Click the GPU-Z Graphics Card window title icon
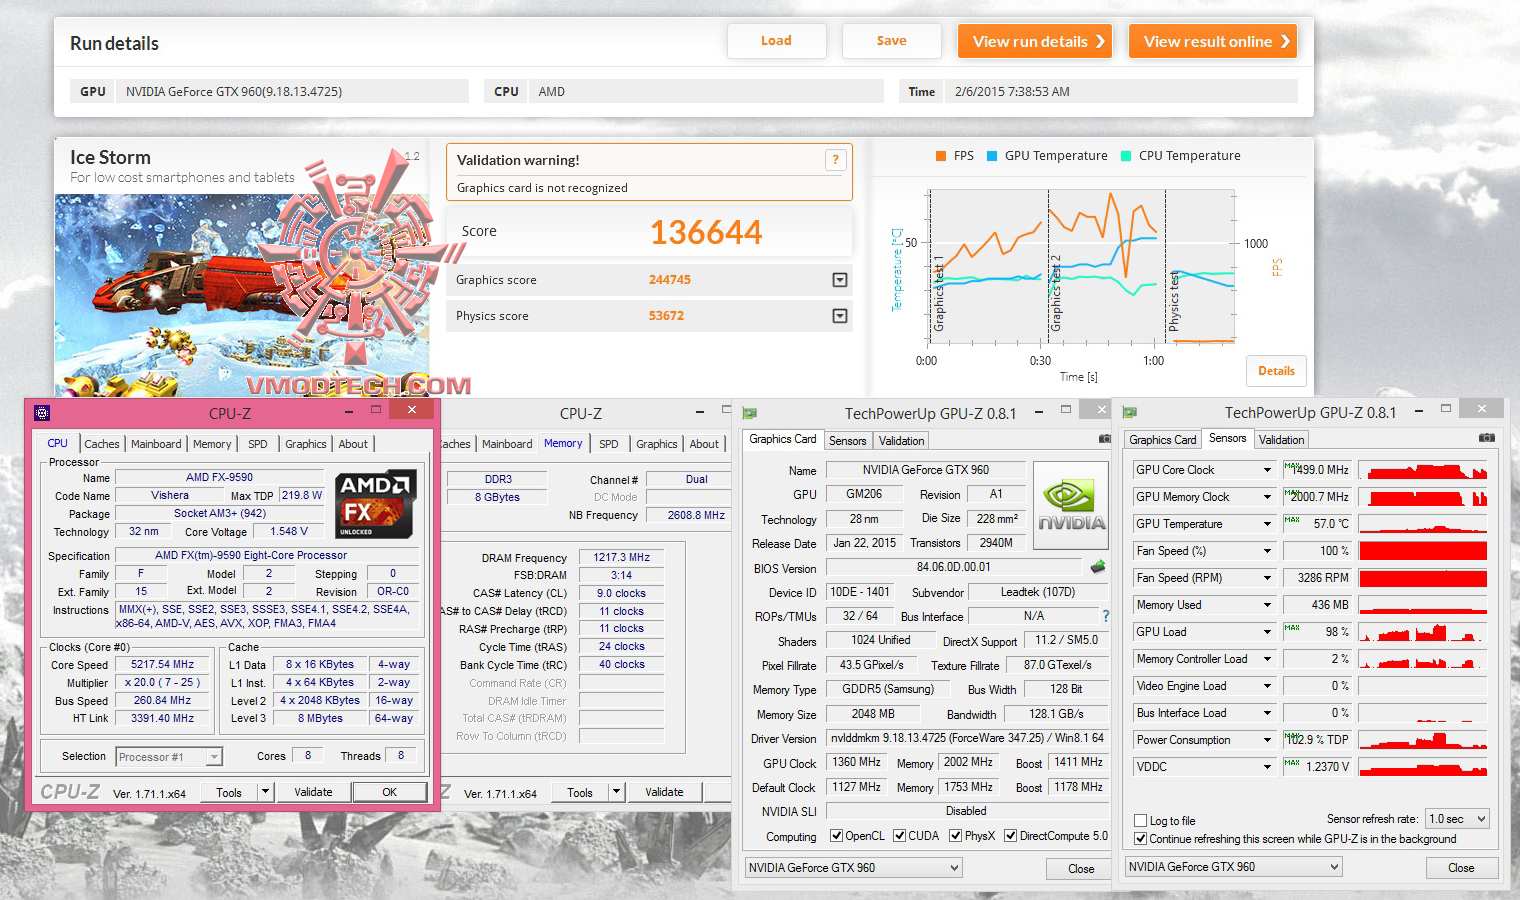 pyautogui.click(x=750, y=413)
